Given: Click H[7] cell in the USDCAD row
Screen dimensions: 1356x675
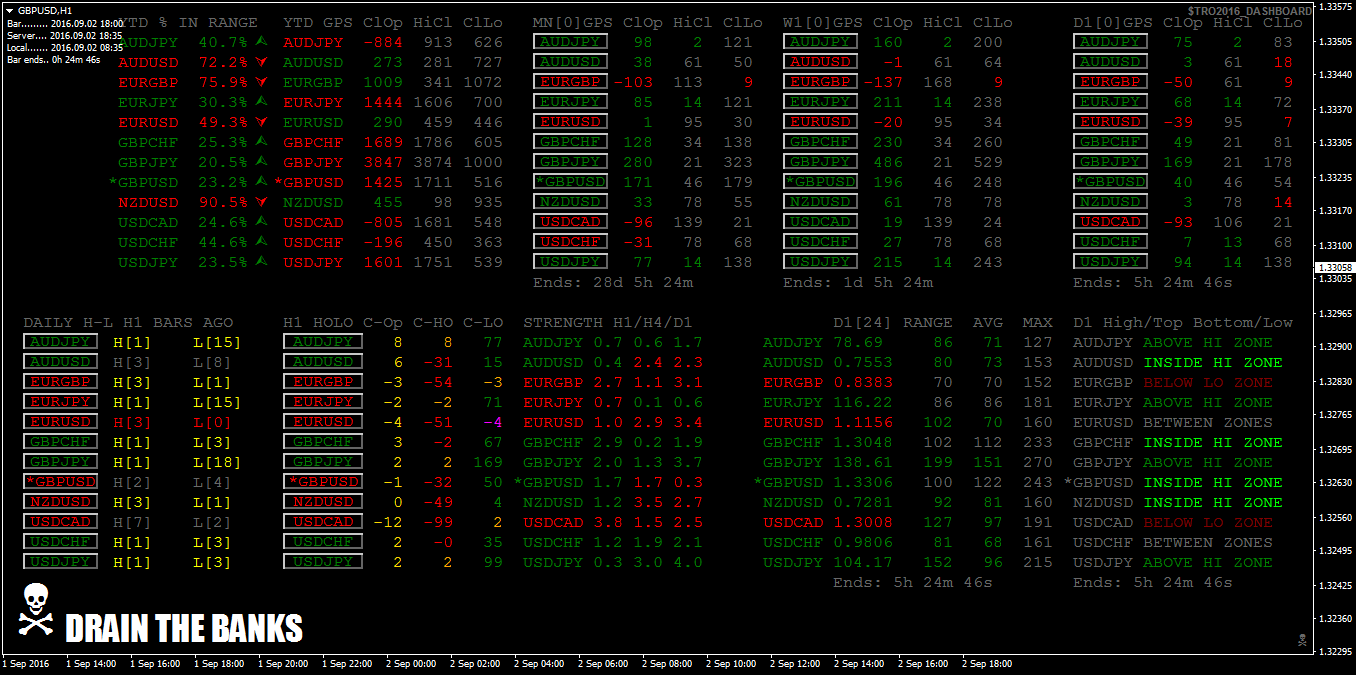Looking at the screenshot, I should click(x=131, y=522).
